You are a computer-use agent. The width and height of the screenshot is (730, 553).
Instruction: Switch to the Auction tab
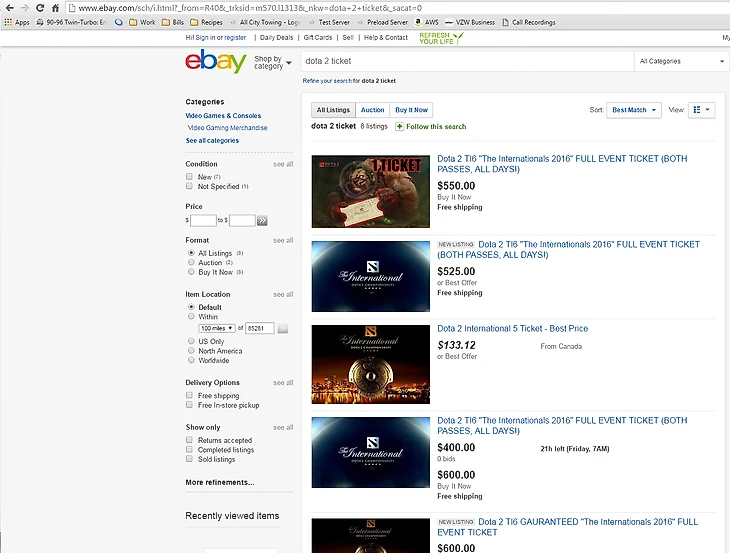[x=372, y=110]
